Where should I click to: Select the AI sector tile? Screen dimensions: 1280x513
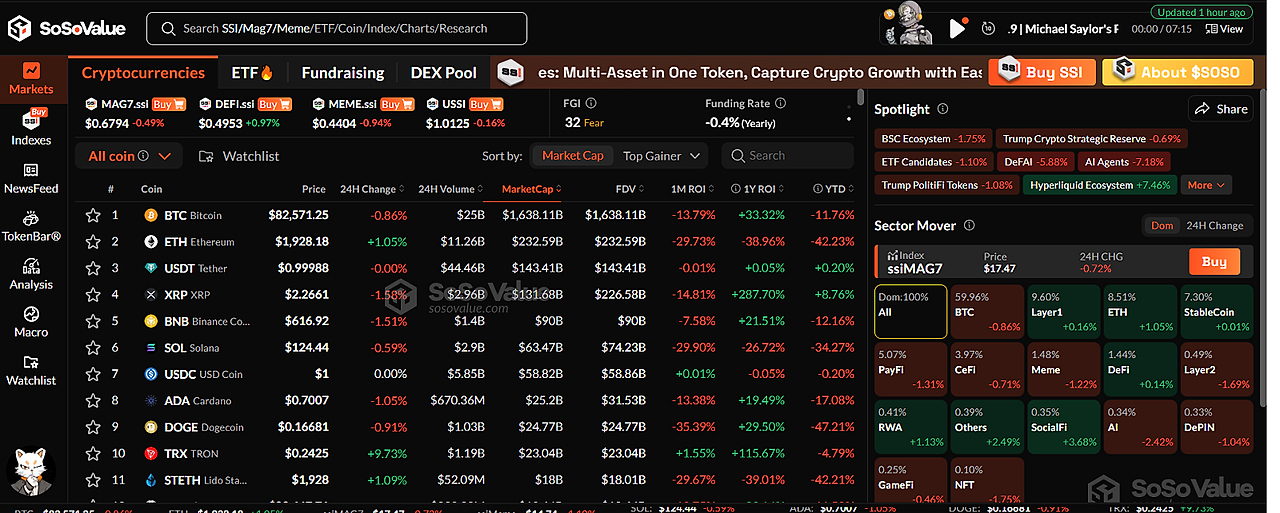(x=1140, y=427)
